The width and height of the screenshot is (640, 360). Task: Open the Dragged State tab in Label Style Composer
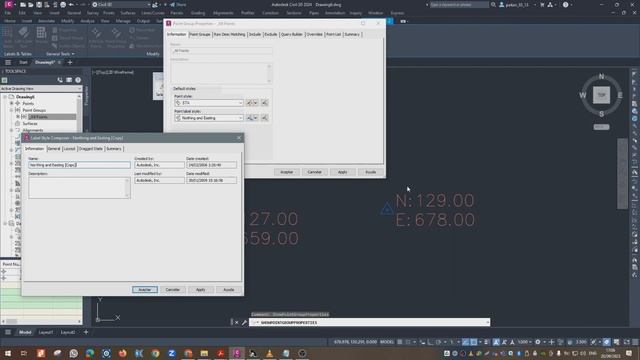coord(91,149)
